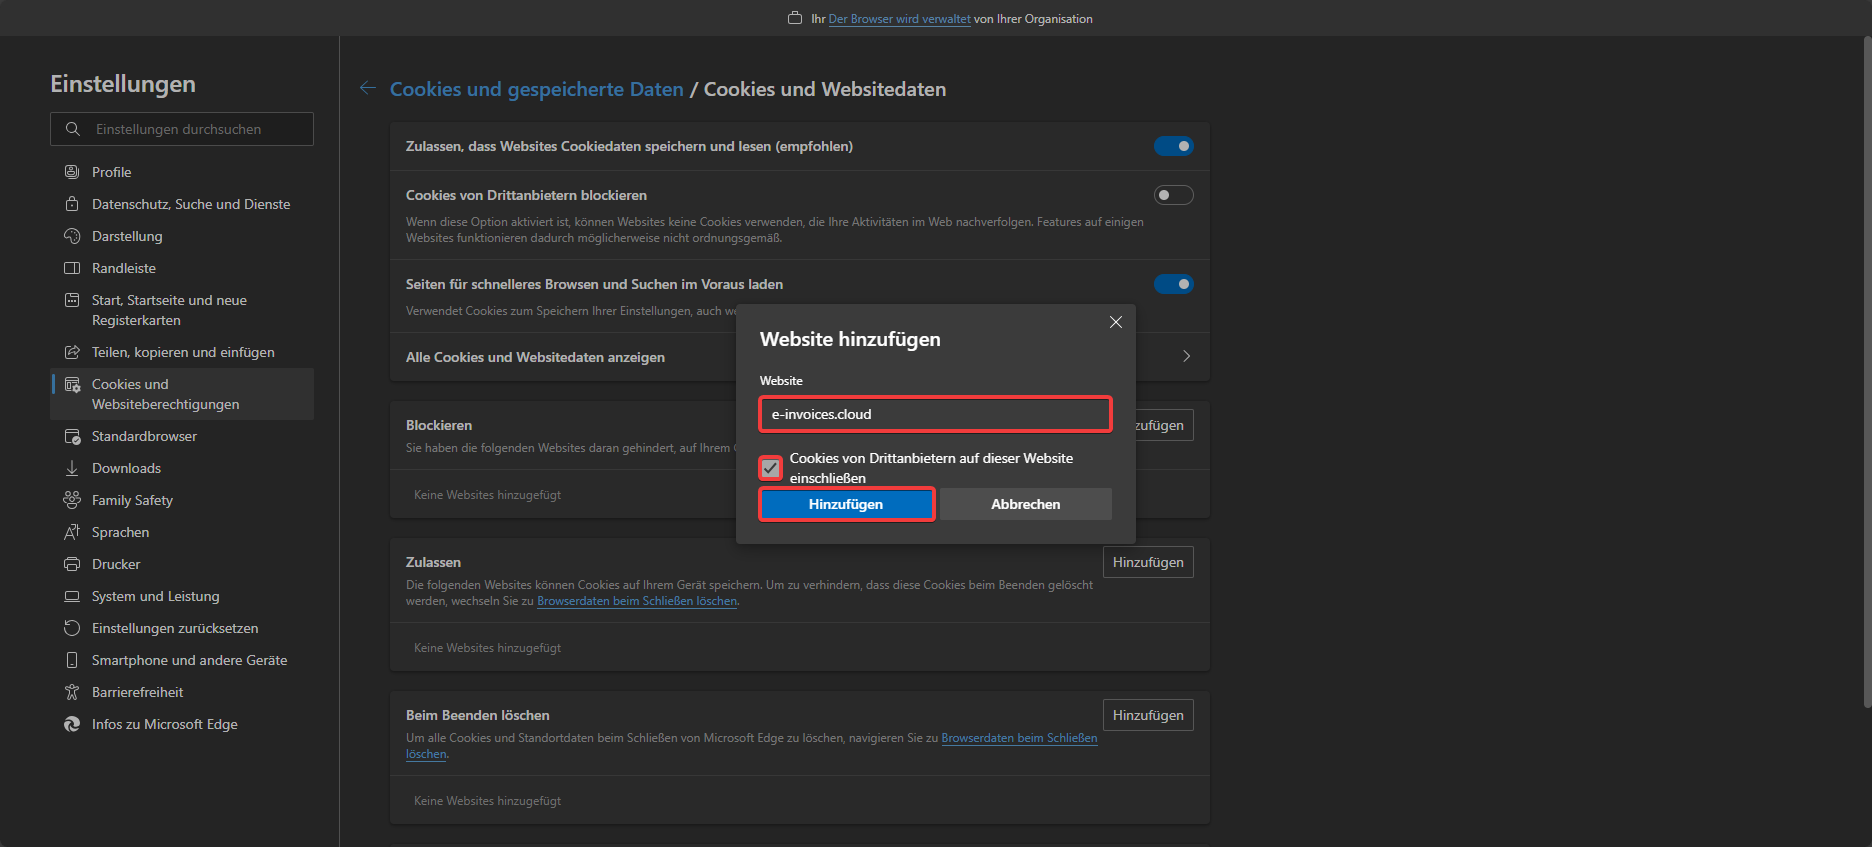Viewport: 1872px width, 847px height.
Task: Select System und Leistung in sidebar
Action: (155, 596)
